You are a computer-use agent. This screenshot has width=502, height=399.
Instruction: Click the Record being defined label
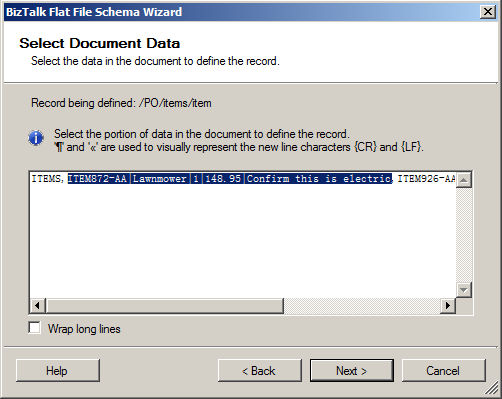click(121, 103)
